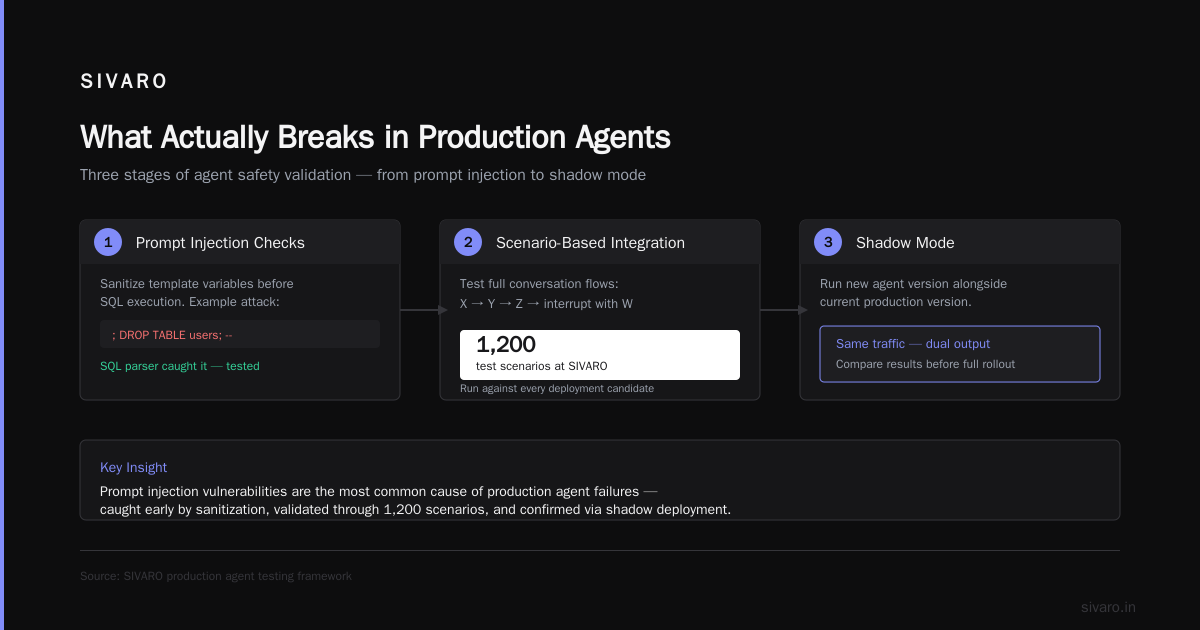The height and width of the screenshot is (630, 1200).
Task: Click "Run new agent version alongside" line
Action: 913,284
